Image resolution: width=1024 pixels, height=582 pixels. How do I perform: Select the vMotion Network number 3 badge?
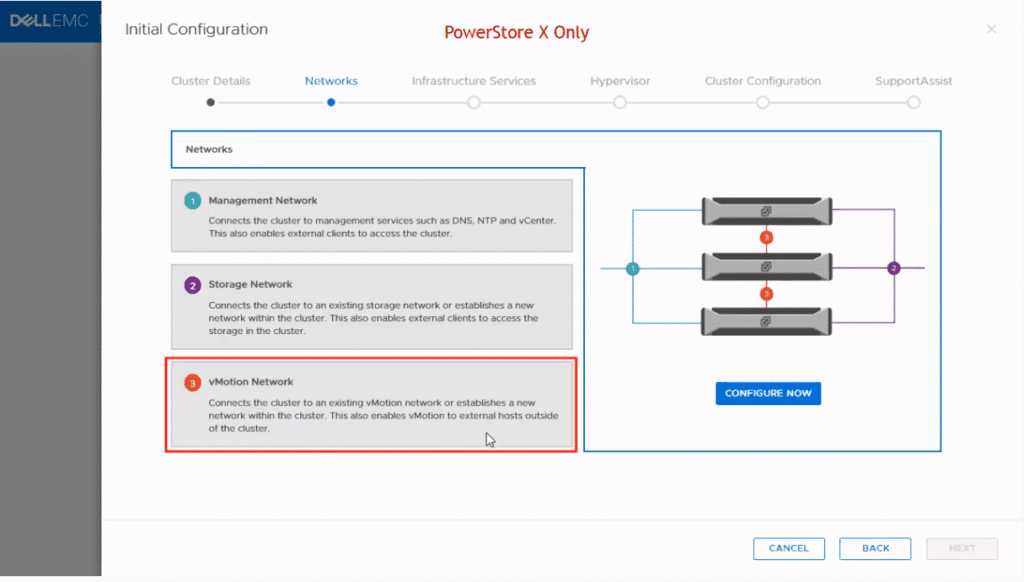(x=193, y=383)
